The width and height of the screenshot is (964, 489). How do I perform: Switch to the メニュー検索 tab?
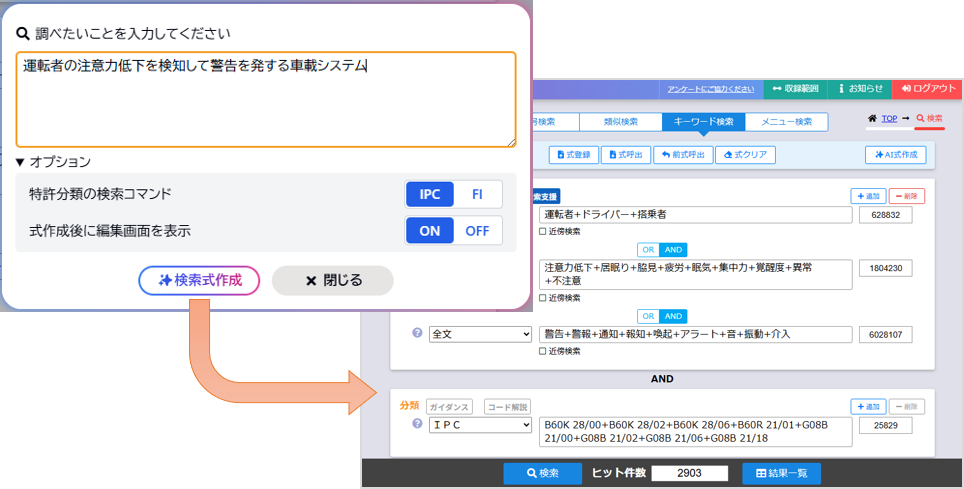pos(786,122)
